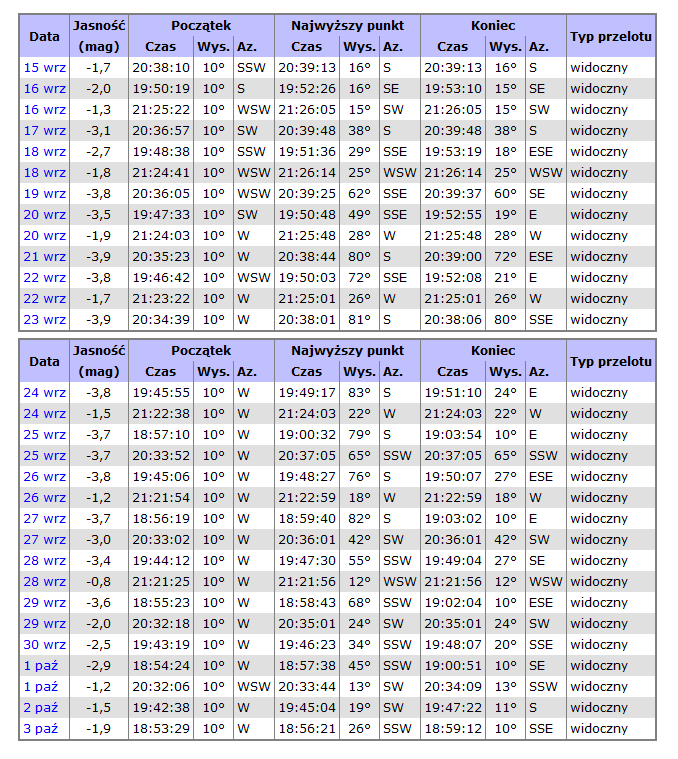Click the end time 19:03:54
This screenshot has width=678, height=759.
click(x=453, y=435)
